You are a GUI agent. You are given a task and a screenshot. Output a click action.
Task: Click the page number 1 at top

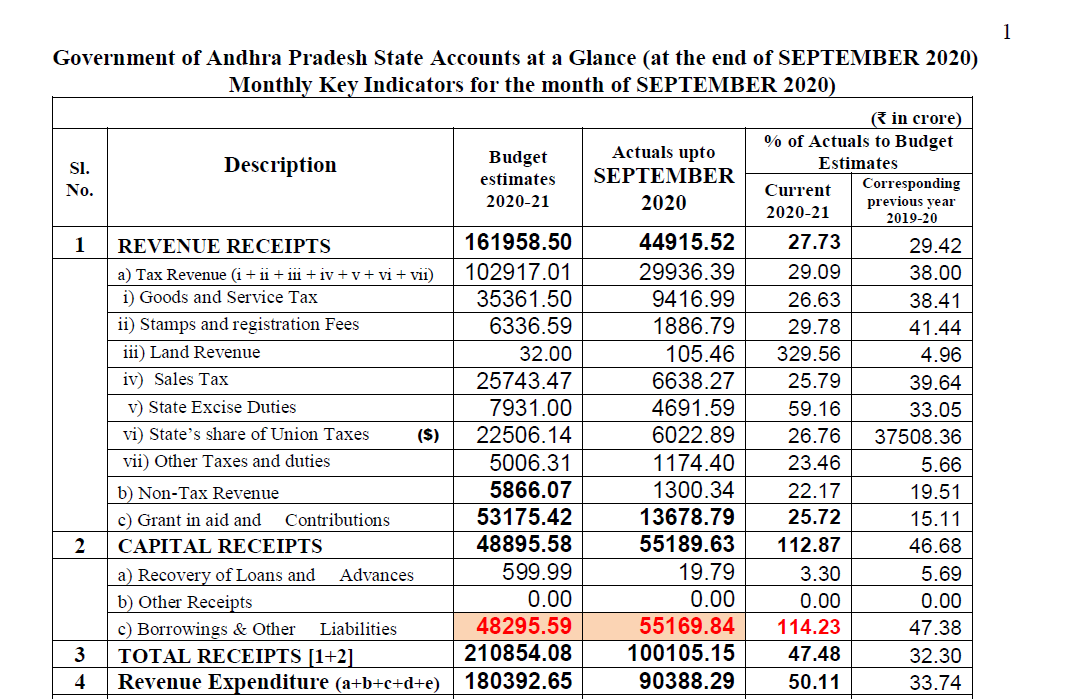click(1007, 32)
